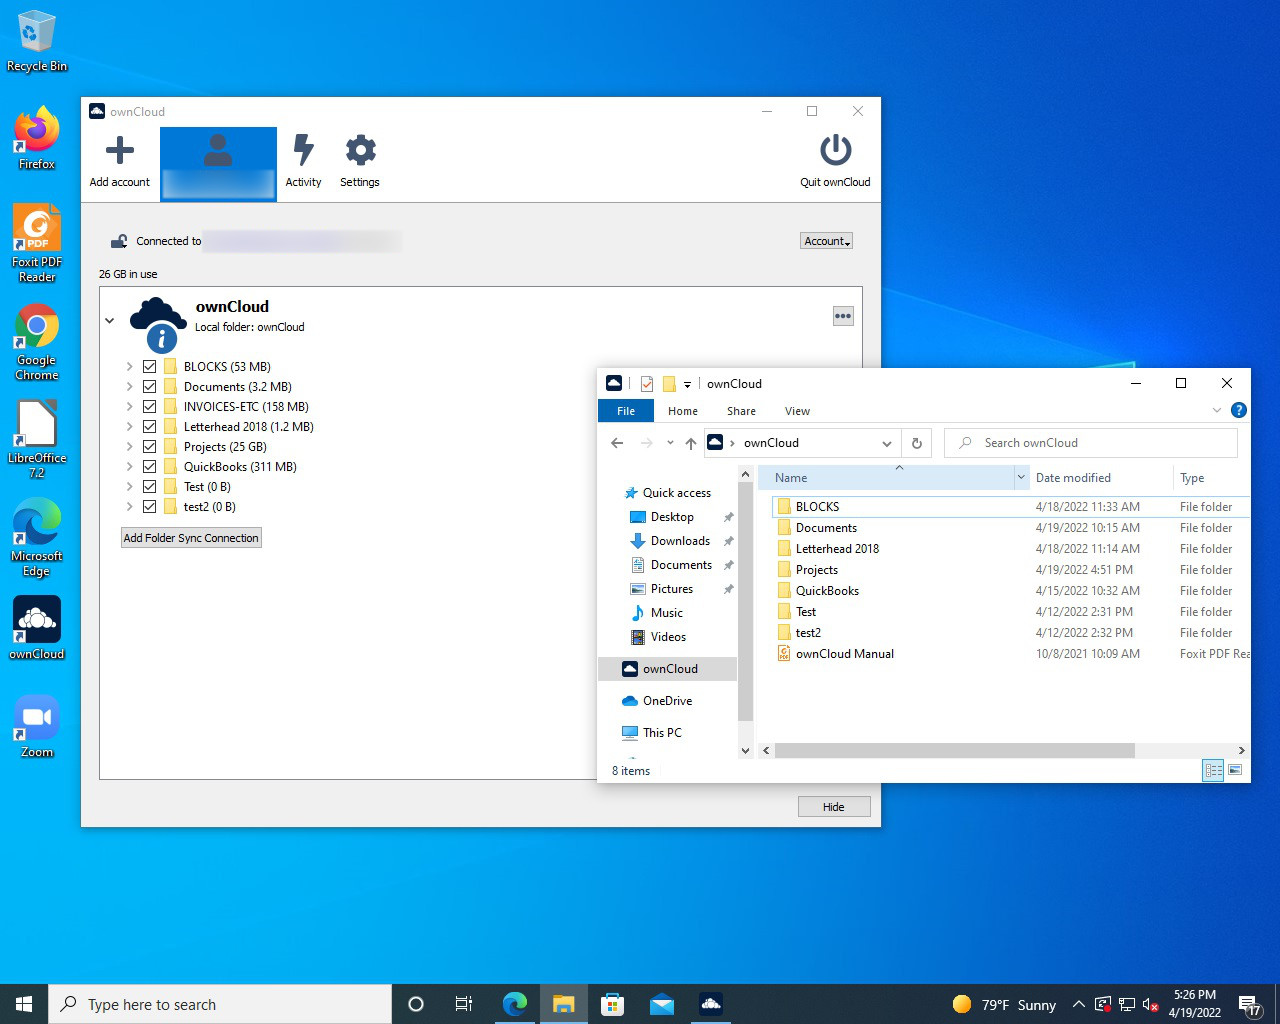Expand the Projects folder tree item
This screenshot has width=1280, height=1024.
(128, 446)
